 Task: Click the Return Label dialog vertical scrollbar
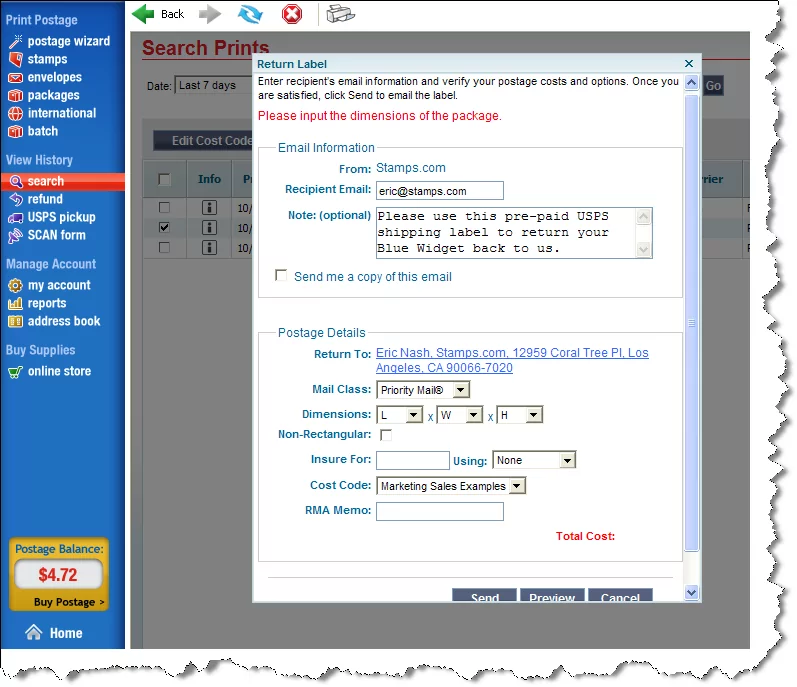pos(691,323)
